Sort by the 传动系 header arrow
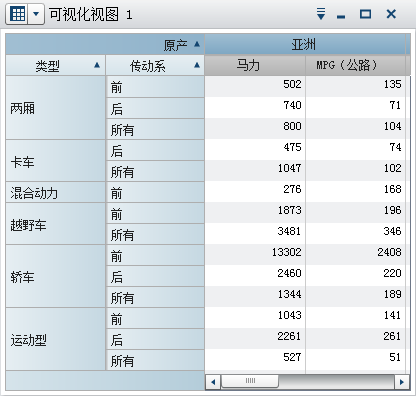416x396 pixels. pos(197,65)
